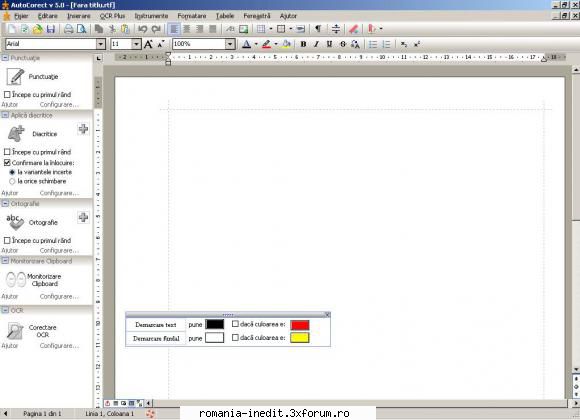Open Print Preview from the toolbar
The image size is (580, 420).
(x=81, y=29)
